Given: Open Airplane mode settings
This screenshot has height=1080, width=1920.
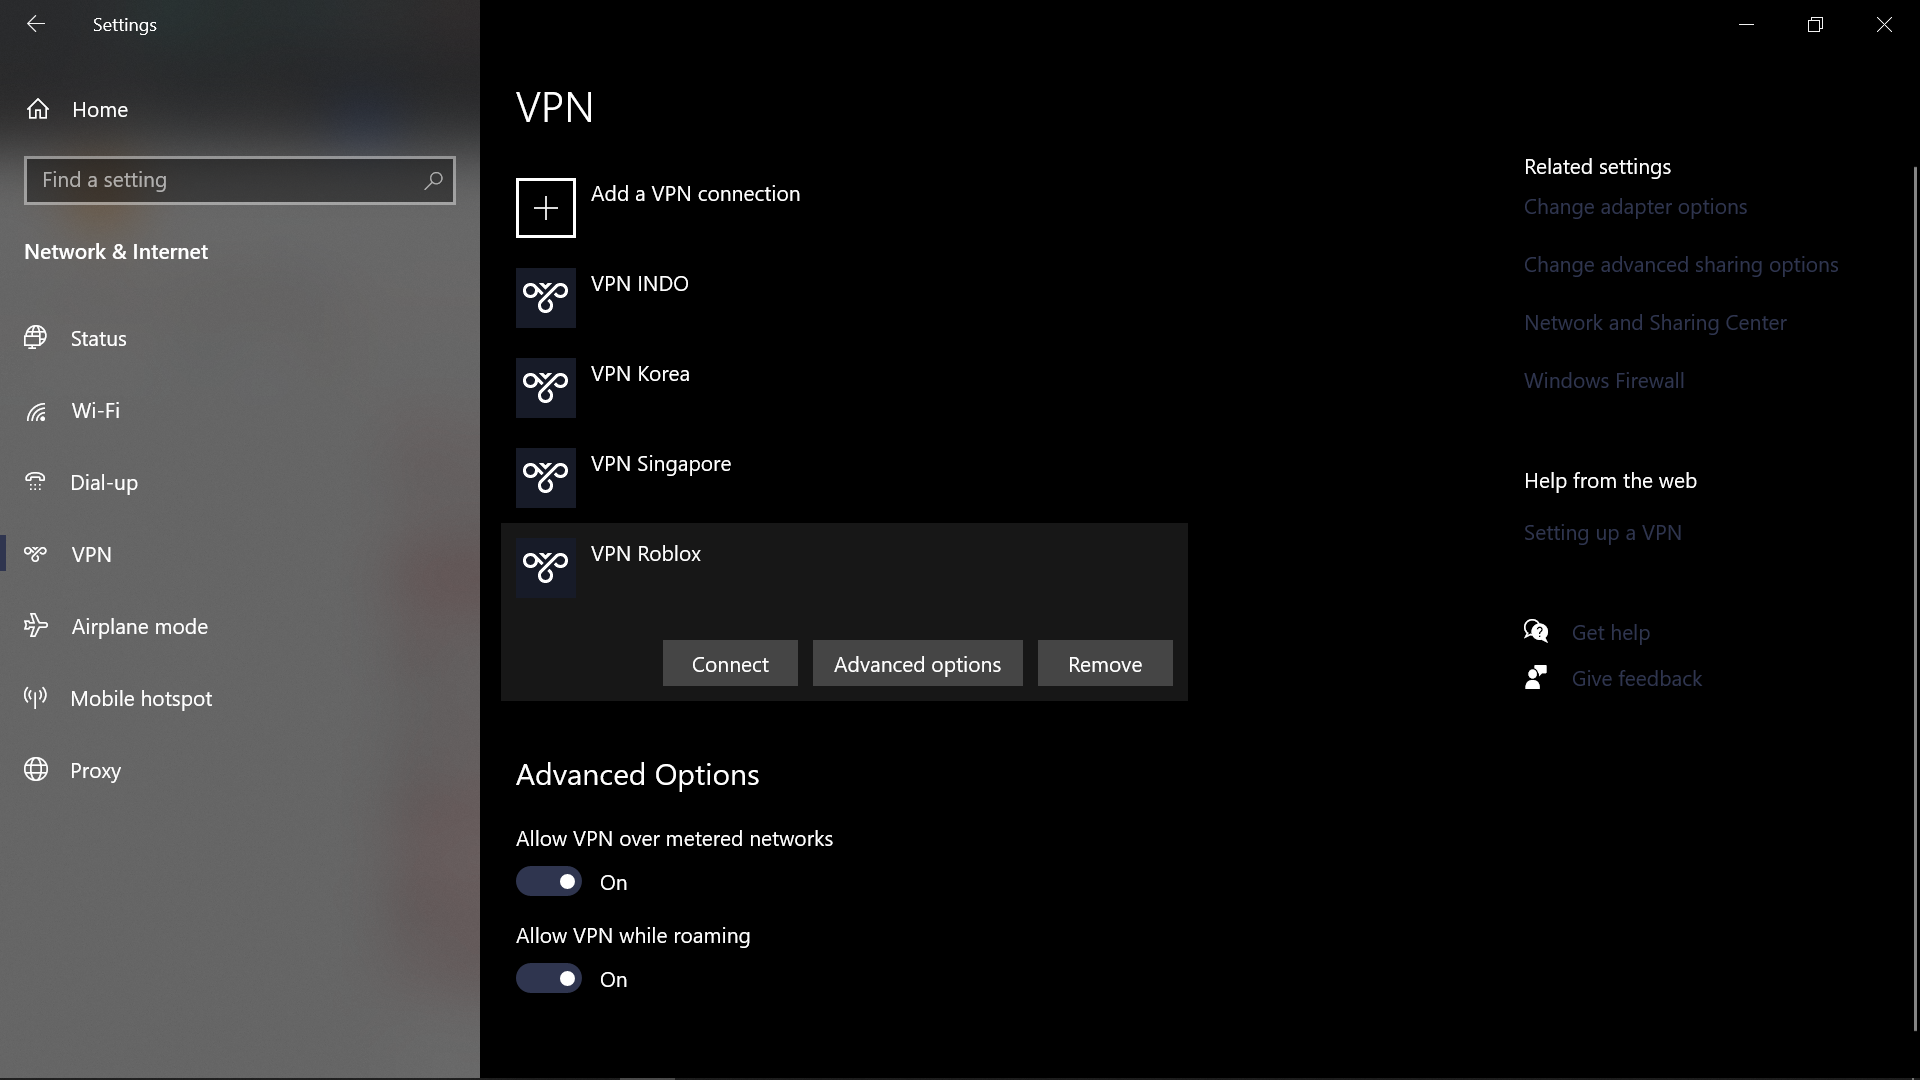Looking at the screenshot, I should (x=139, y=627).
